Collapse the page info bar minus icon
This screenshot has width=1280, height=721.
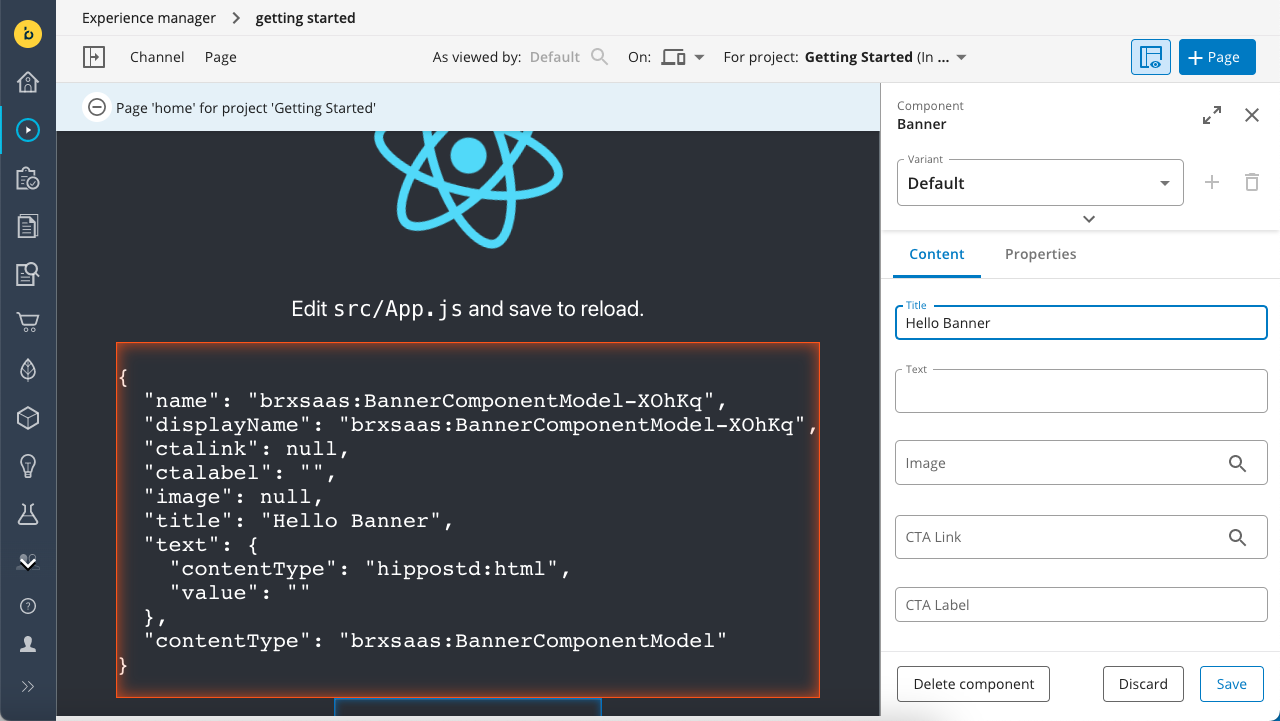pyautogui.click(x=97, y=107)
